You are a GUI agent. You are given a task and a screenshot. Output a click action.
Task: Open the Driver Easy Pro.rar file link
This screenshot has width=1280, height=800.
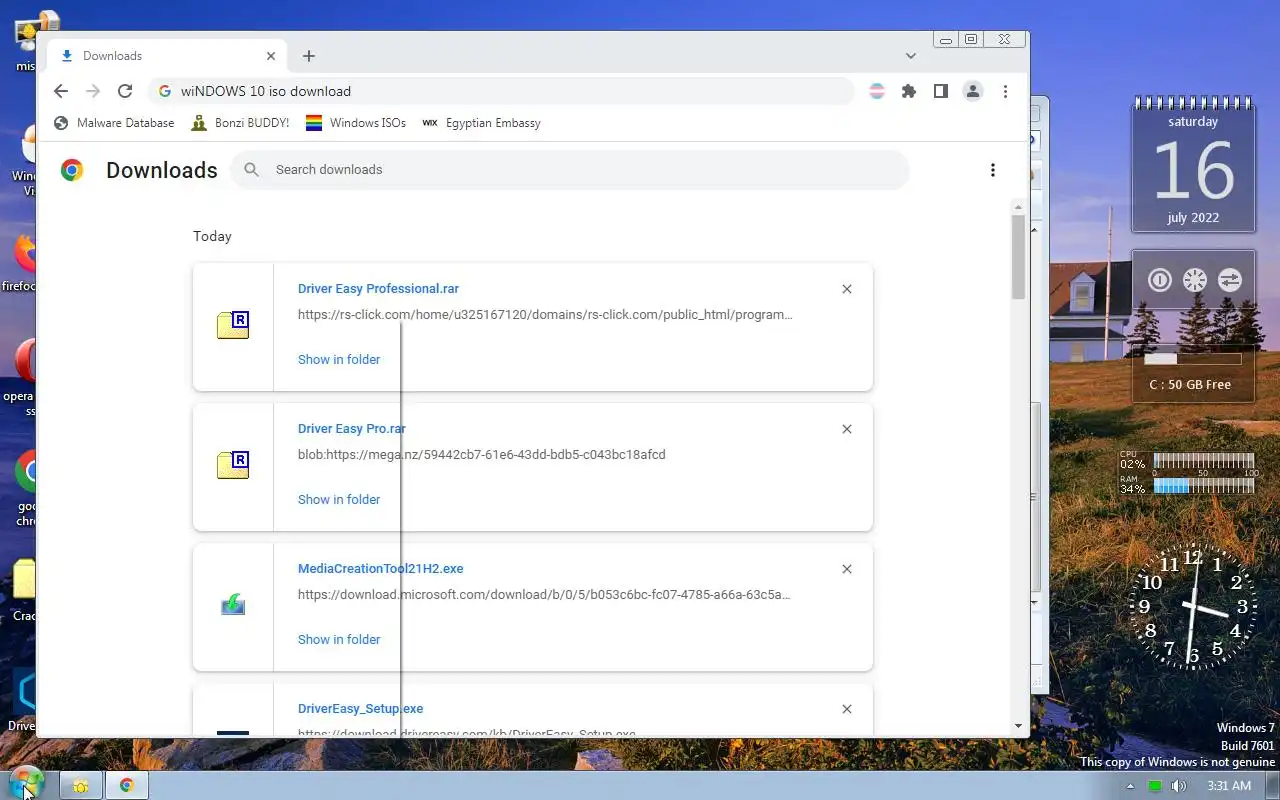pyautogui.click(x=352, y=429)
